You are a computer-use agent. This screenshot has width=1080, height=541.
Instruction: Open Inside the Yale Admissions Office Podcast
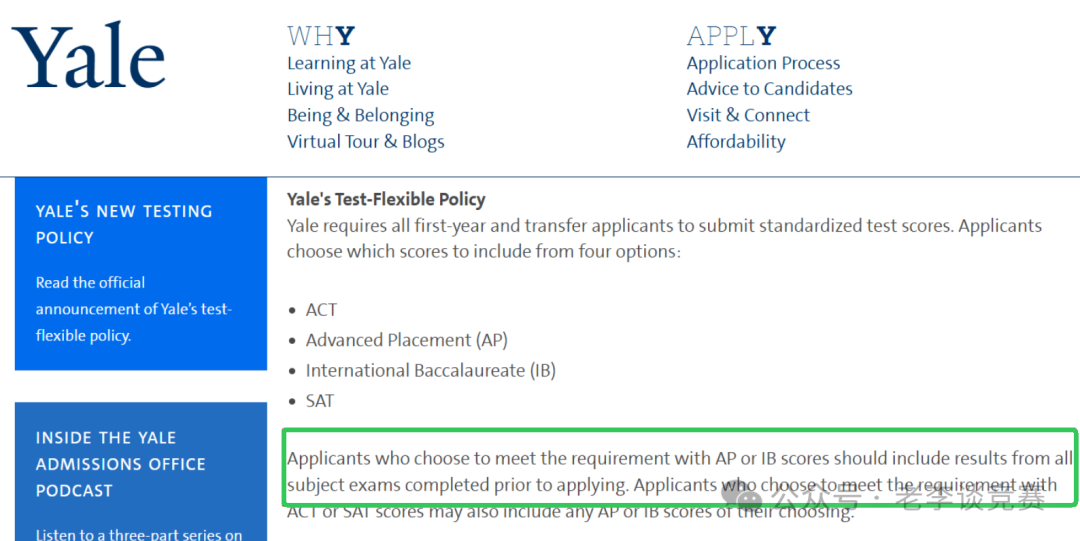[x=120, y=464]
